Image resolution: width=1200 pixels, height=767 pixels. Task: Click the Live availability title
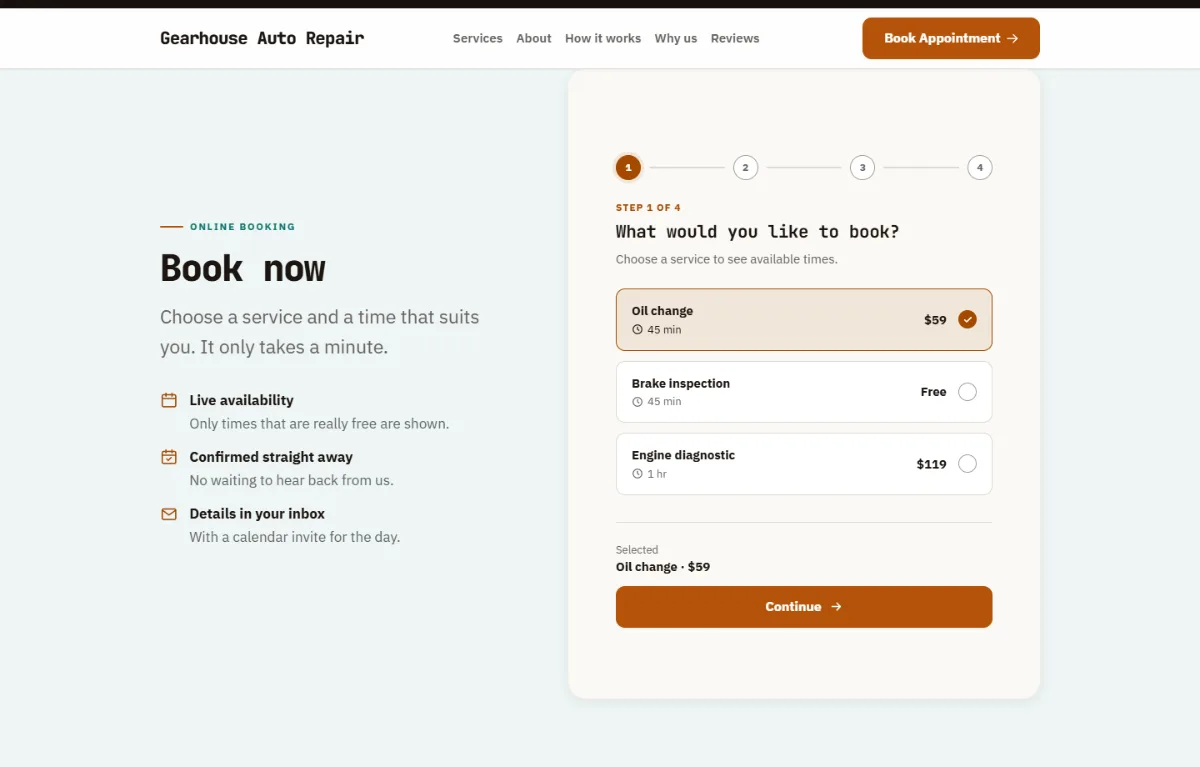tap(242, 400)
